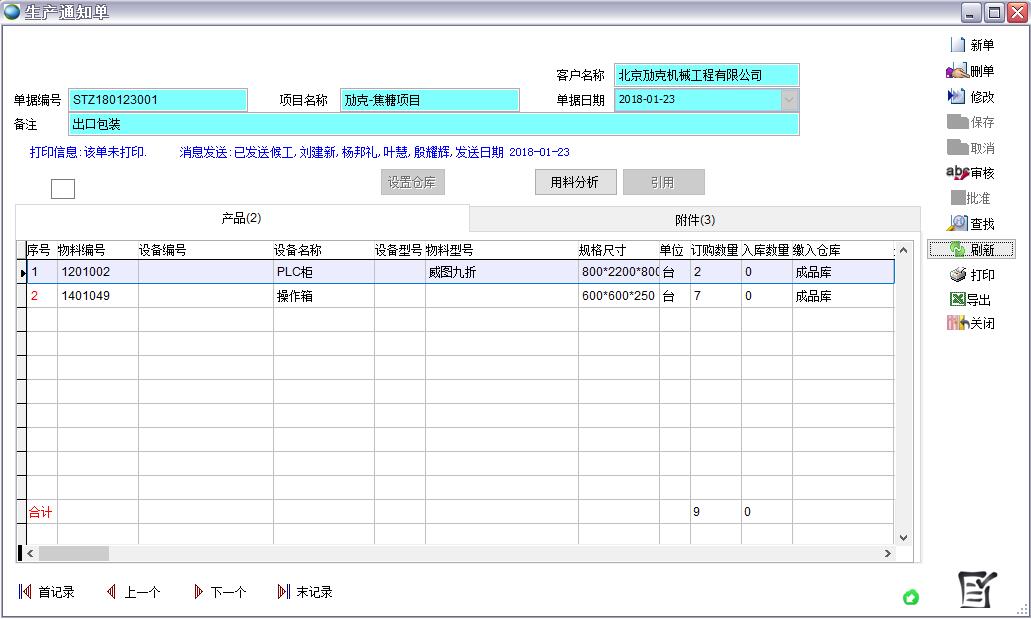
Task: Click the green status icon at bottom right
Action: 911,597
